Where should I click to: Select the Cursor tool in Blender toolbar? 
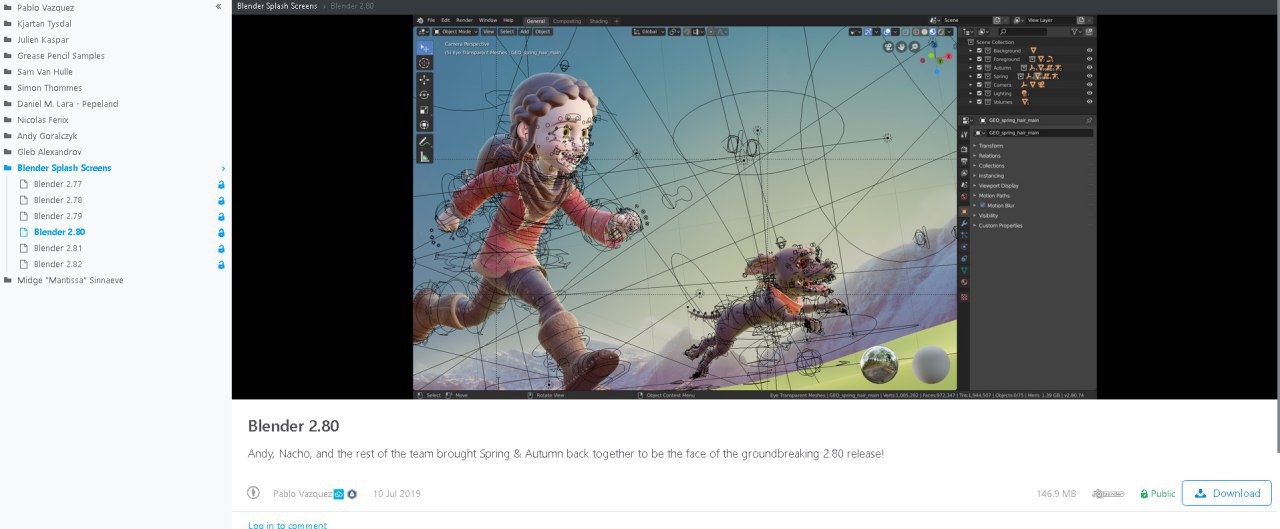tap(424, 63)
